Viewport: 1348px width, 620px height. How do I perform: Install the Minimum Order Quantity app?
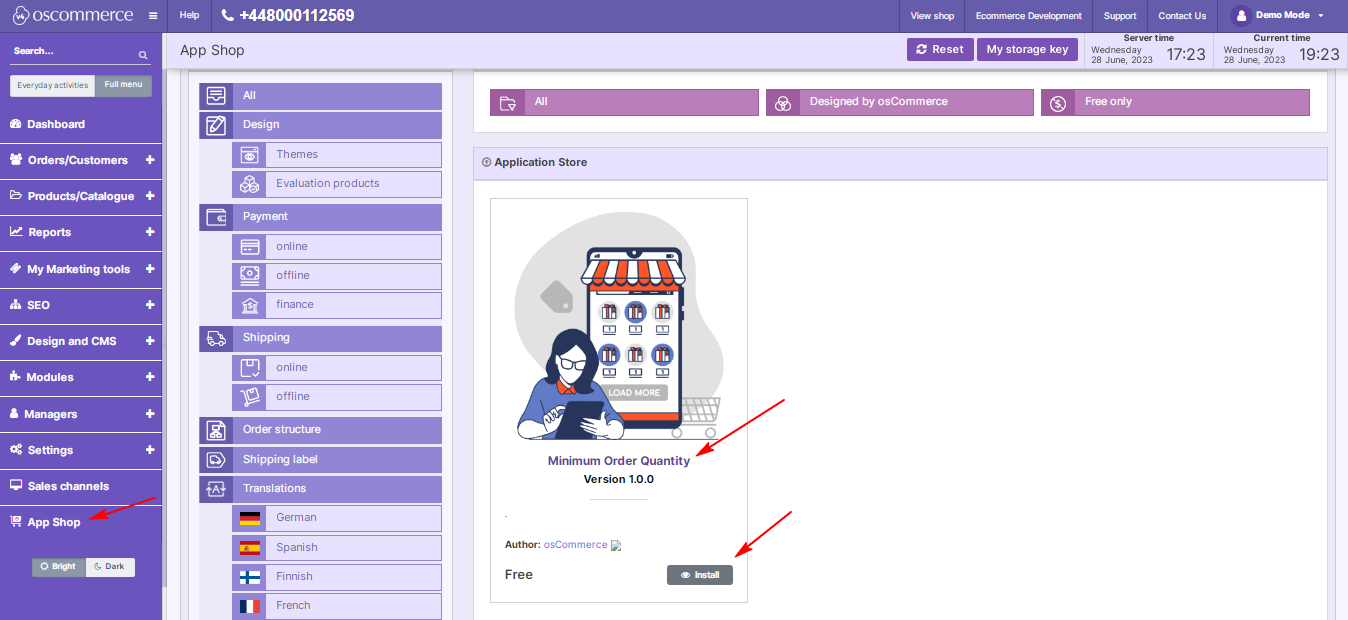coord(700,575)
